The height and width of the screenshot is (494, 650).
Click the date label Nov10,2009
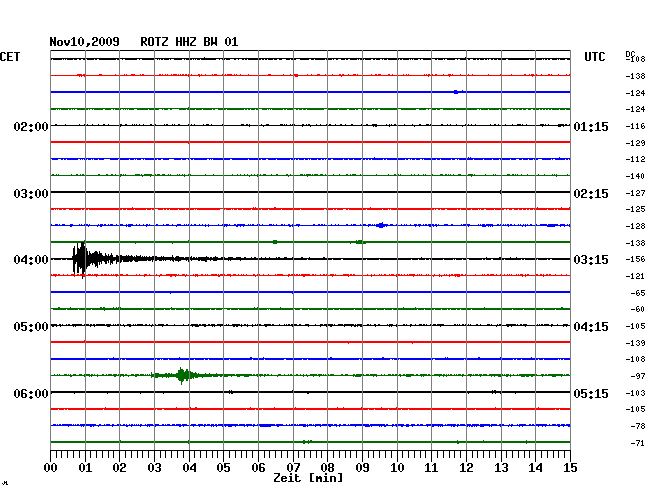point(84,42)
